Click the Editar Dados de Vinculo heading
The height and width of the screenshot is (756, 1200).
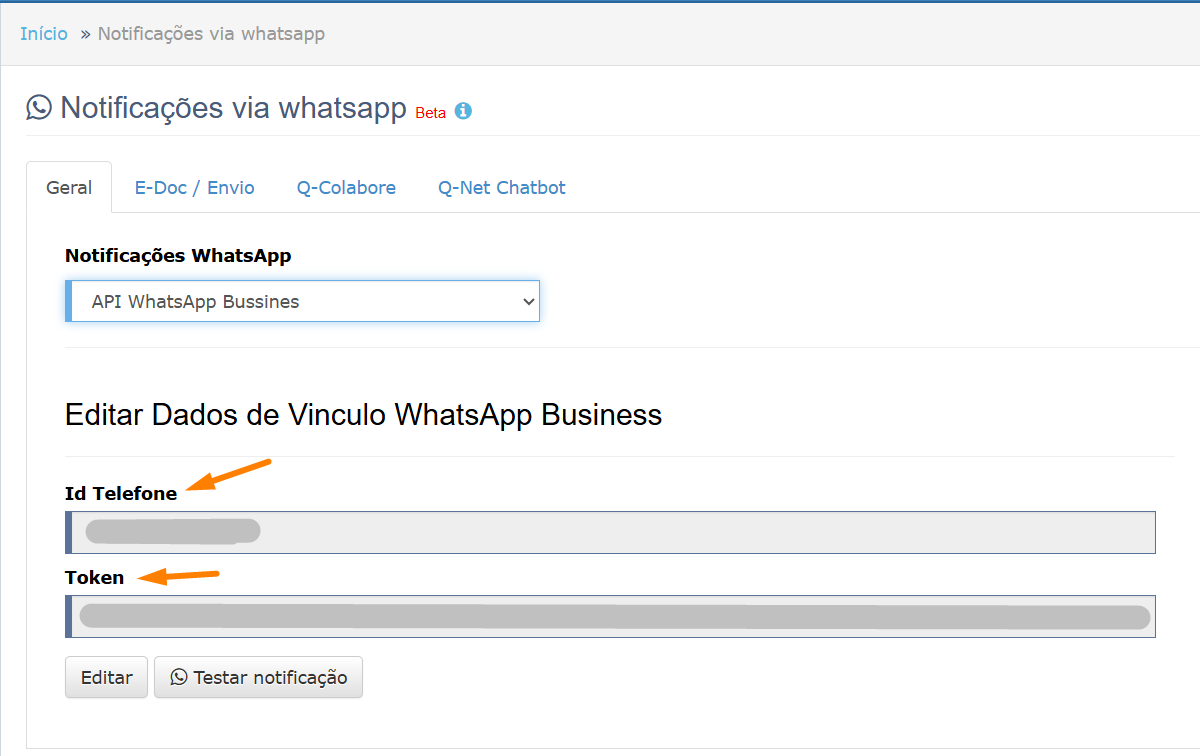click(363, 414)
